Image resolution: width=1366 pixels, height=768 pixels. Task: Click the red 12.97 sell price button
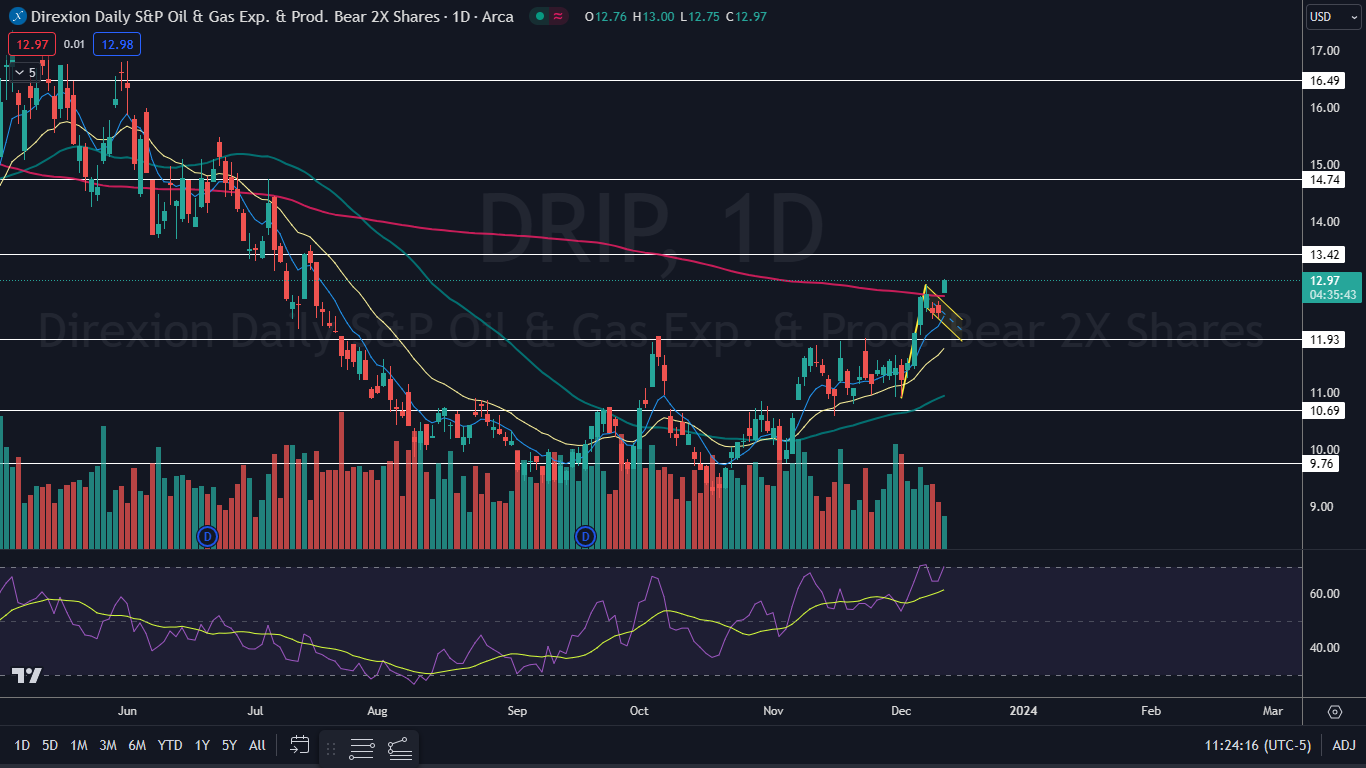pos(31,44)
